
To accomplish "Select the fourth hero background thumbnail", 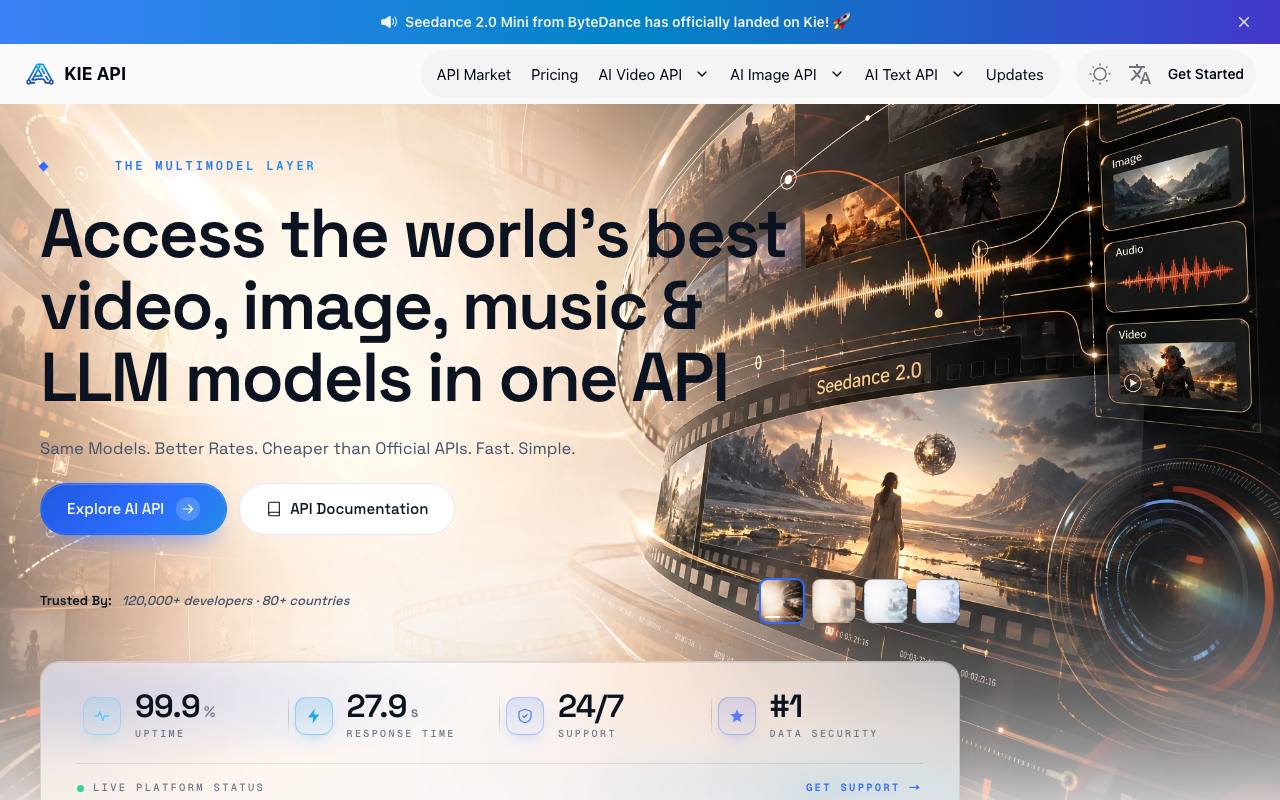I will coord(938,601).
